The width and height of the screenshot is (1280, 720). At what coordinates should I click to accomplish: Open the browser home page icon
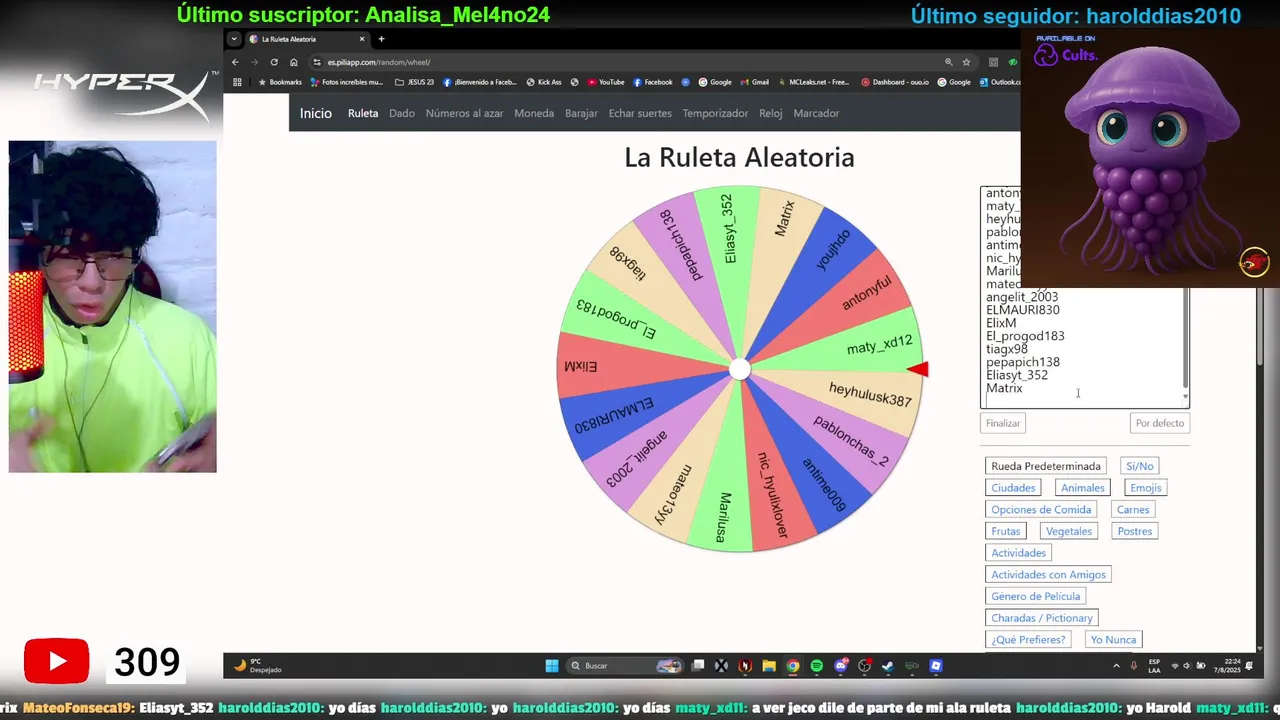[x=293, y=62]
